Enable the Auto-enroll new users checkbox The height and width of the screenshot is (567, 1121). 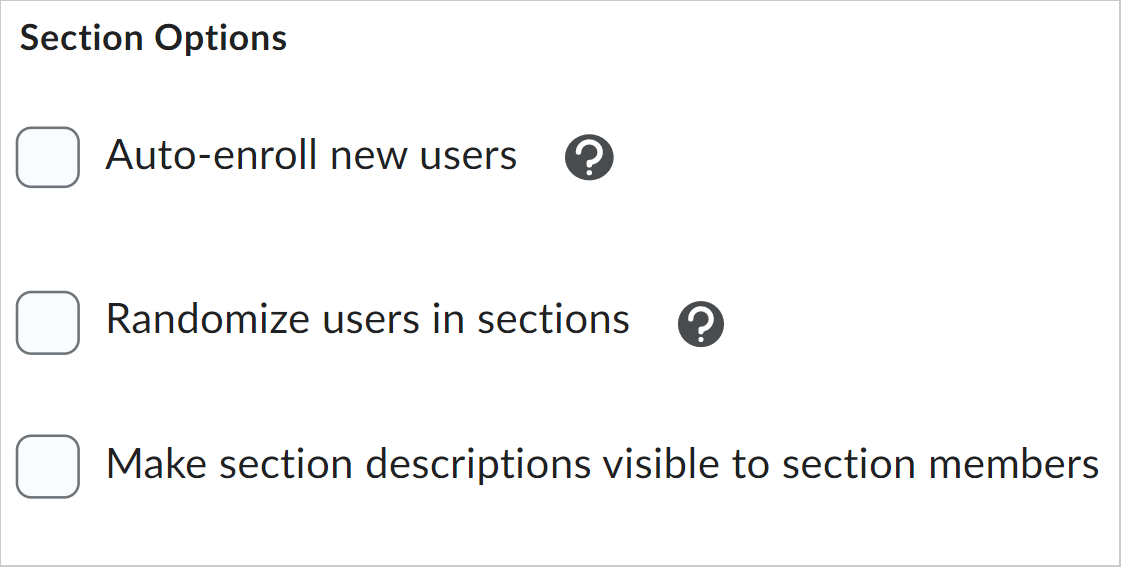tap(48, 157)
